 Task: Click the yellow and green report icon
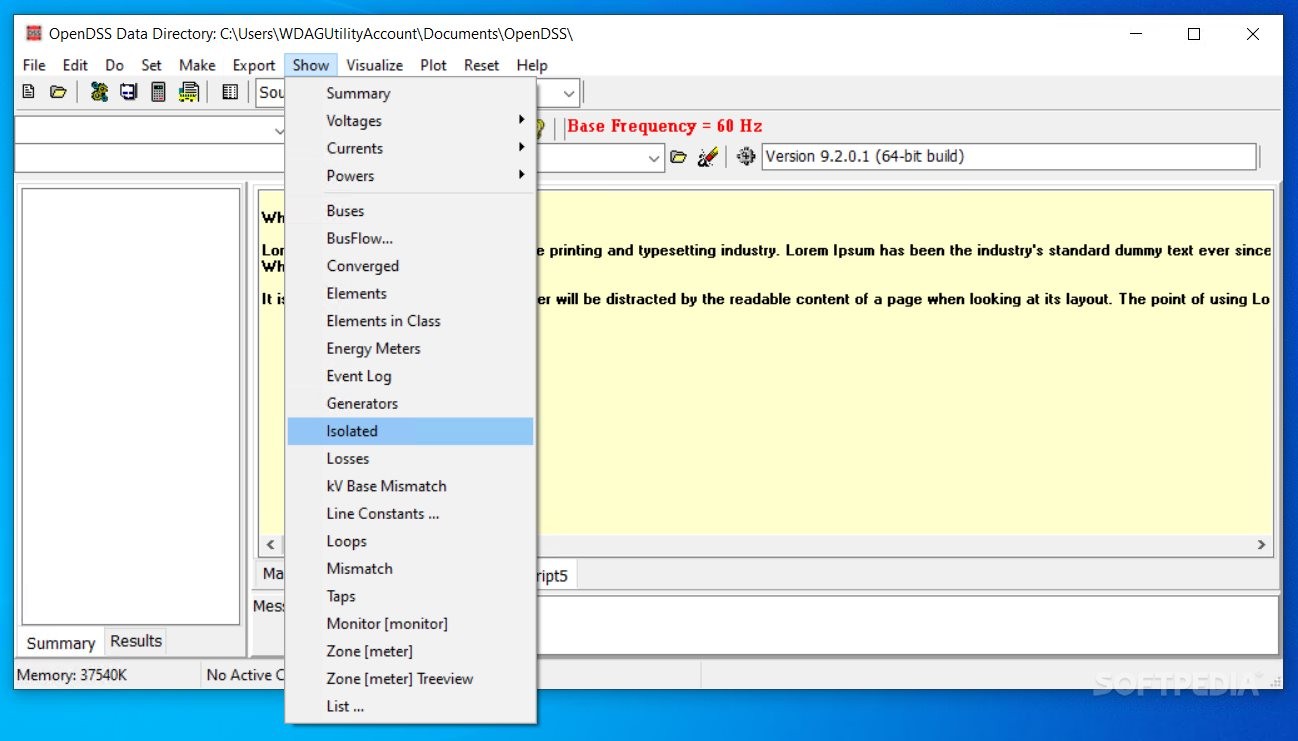click(x=188, y=92)
